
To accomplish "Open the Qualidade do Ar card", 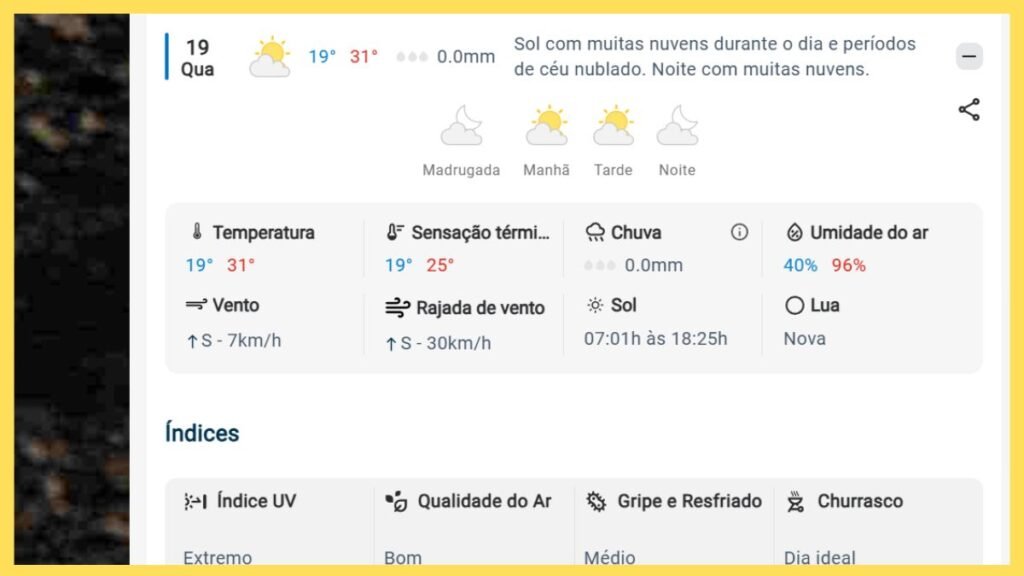I will point(474,522).
